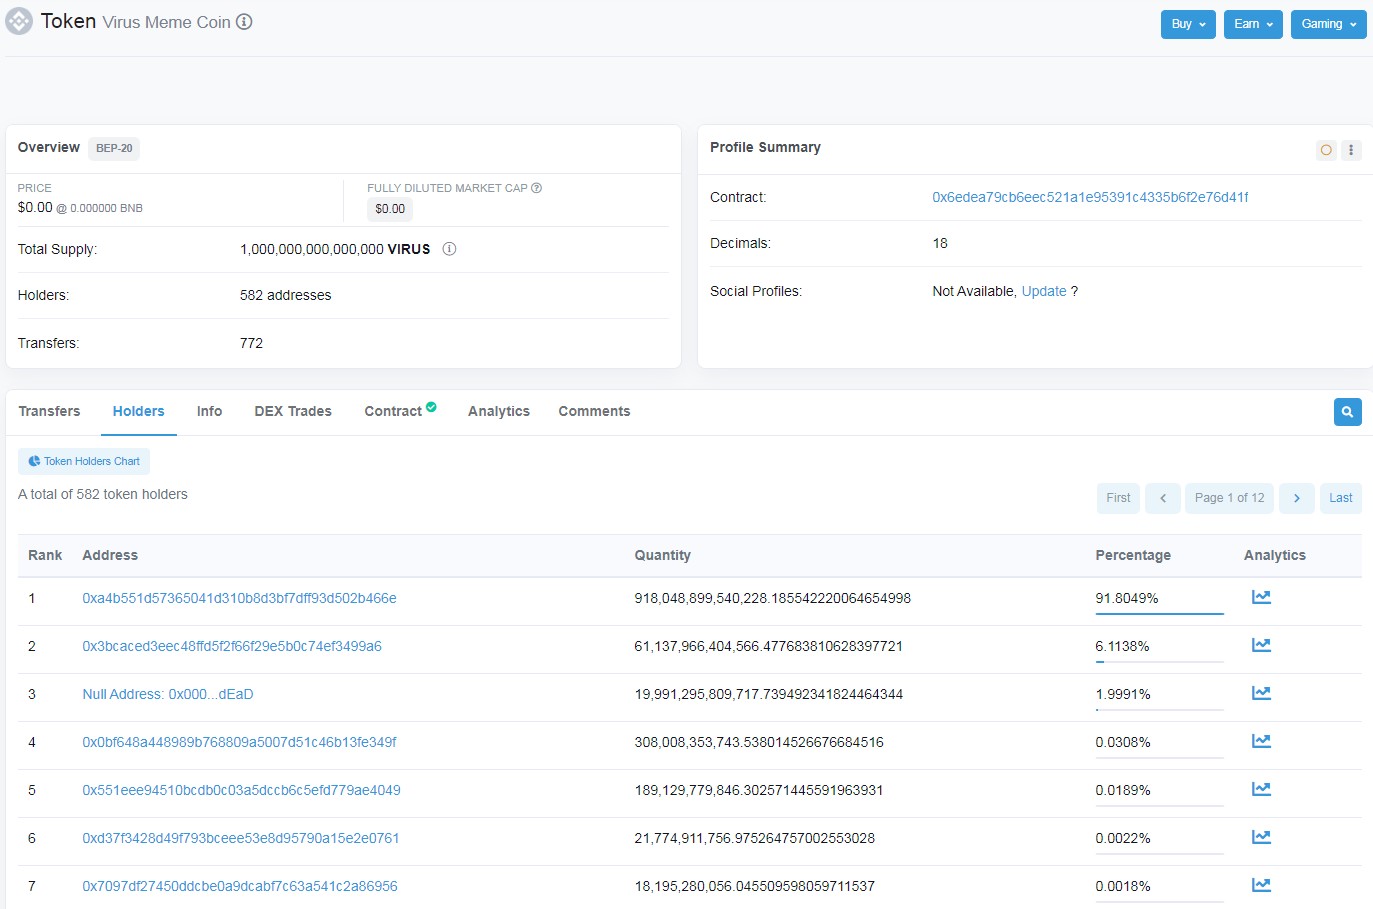Go to previous page with left chevron

(1163, 498)
